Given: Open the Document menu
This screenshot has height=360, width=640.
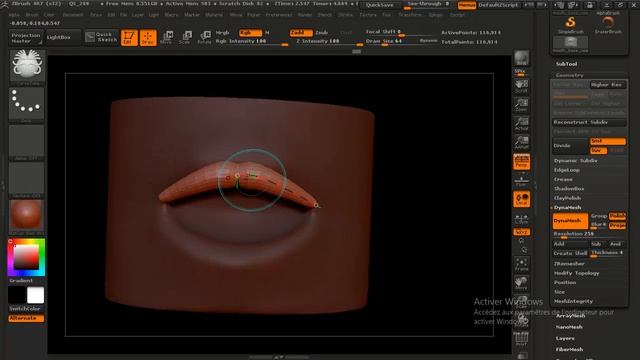Looking at the screenshot, I should click(73, 15).
